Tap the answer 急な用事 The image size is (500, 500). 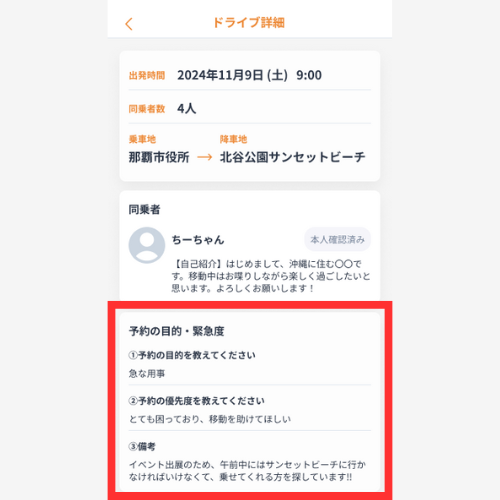point(147,373)
